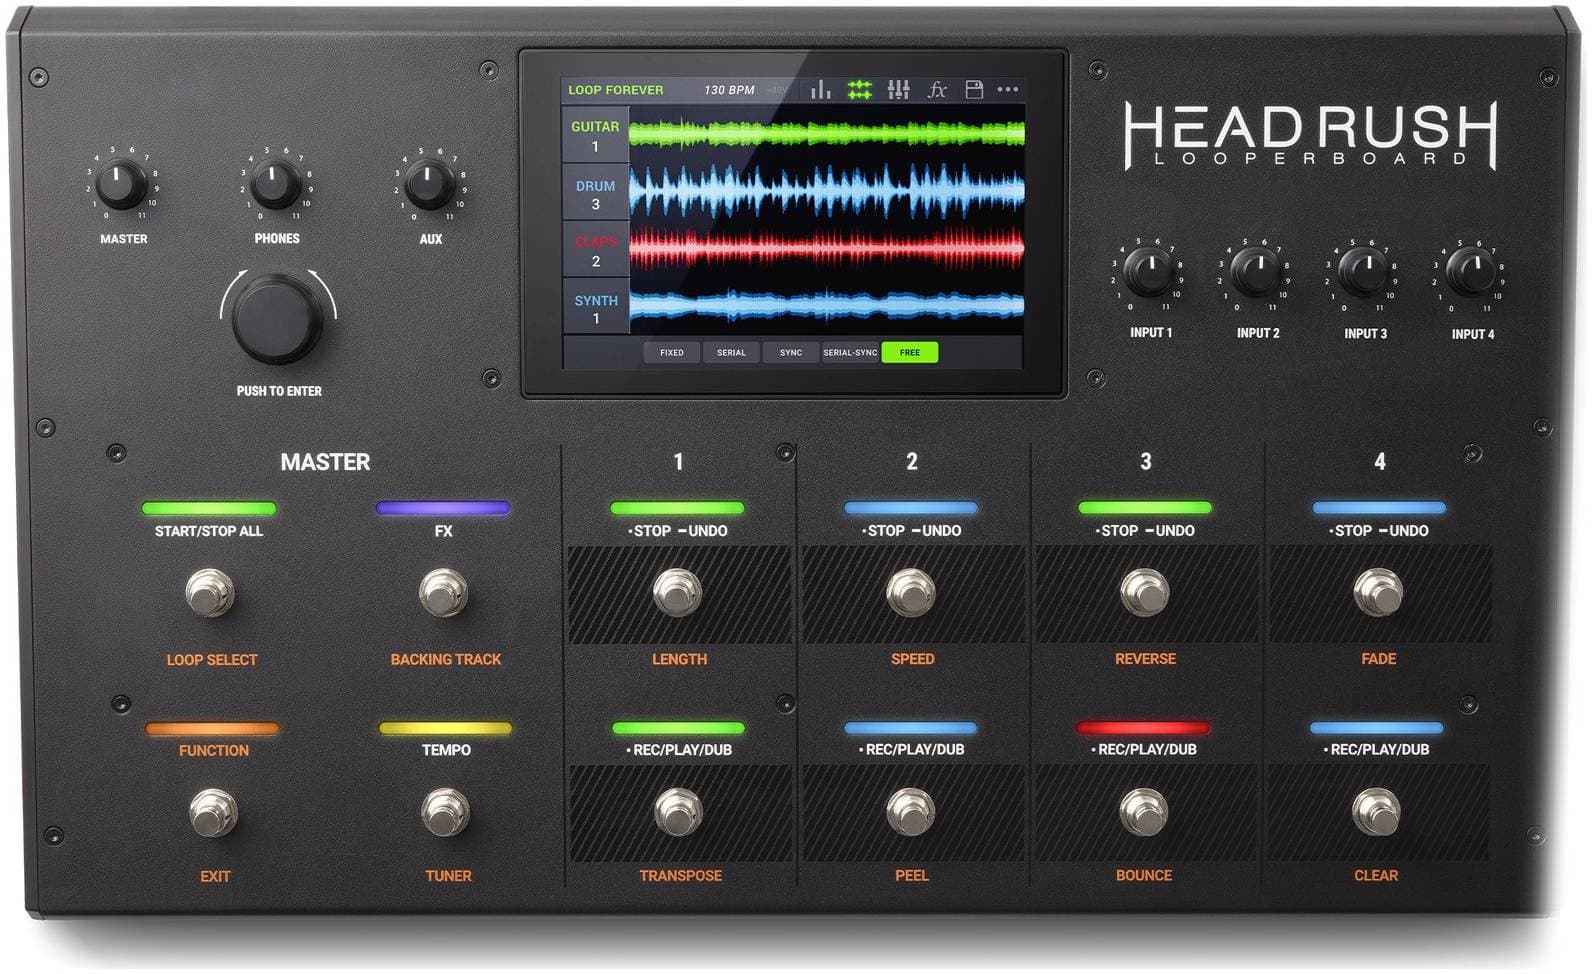Select the GUITAR 1 track label
The height and width of the screenshot is (974, 1592).
595,136
